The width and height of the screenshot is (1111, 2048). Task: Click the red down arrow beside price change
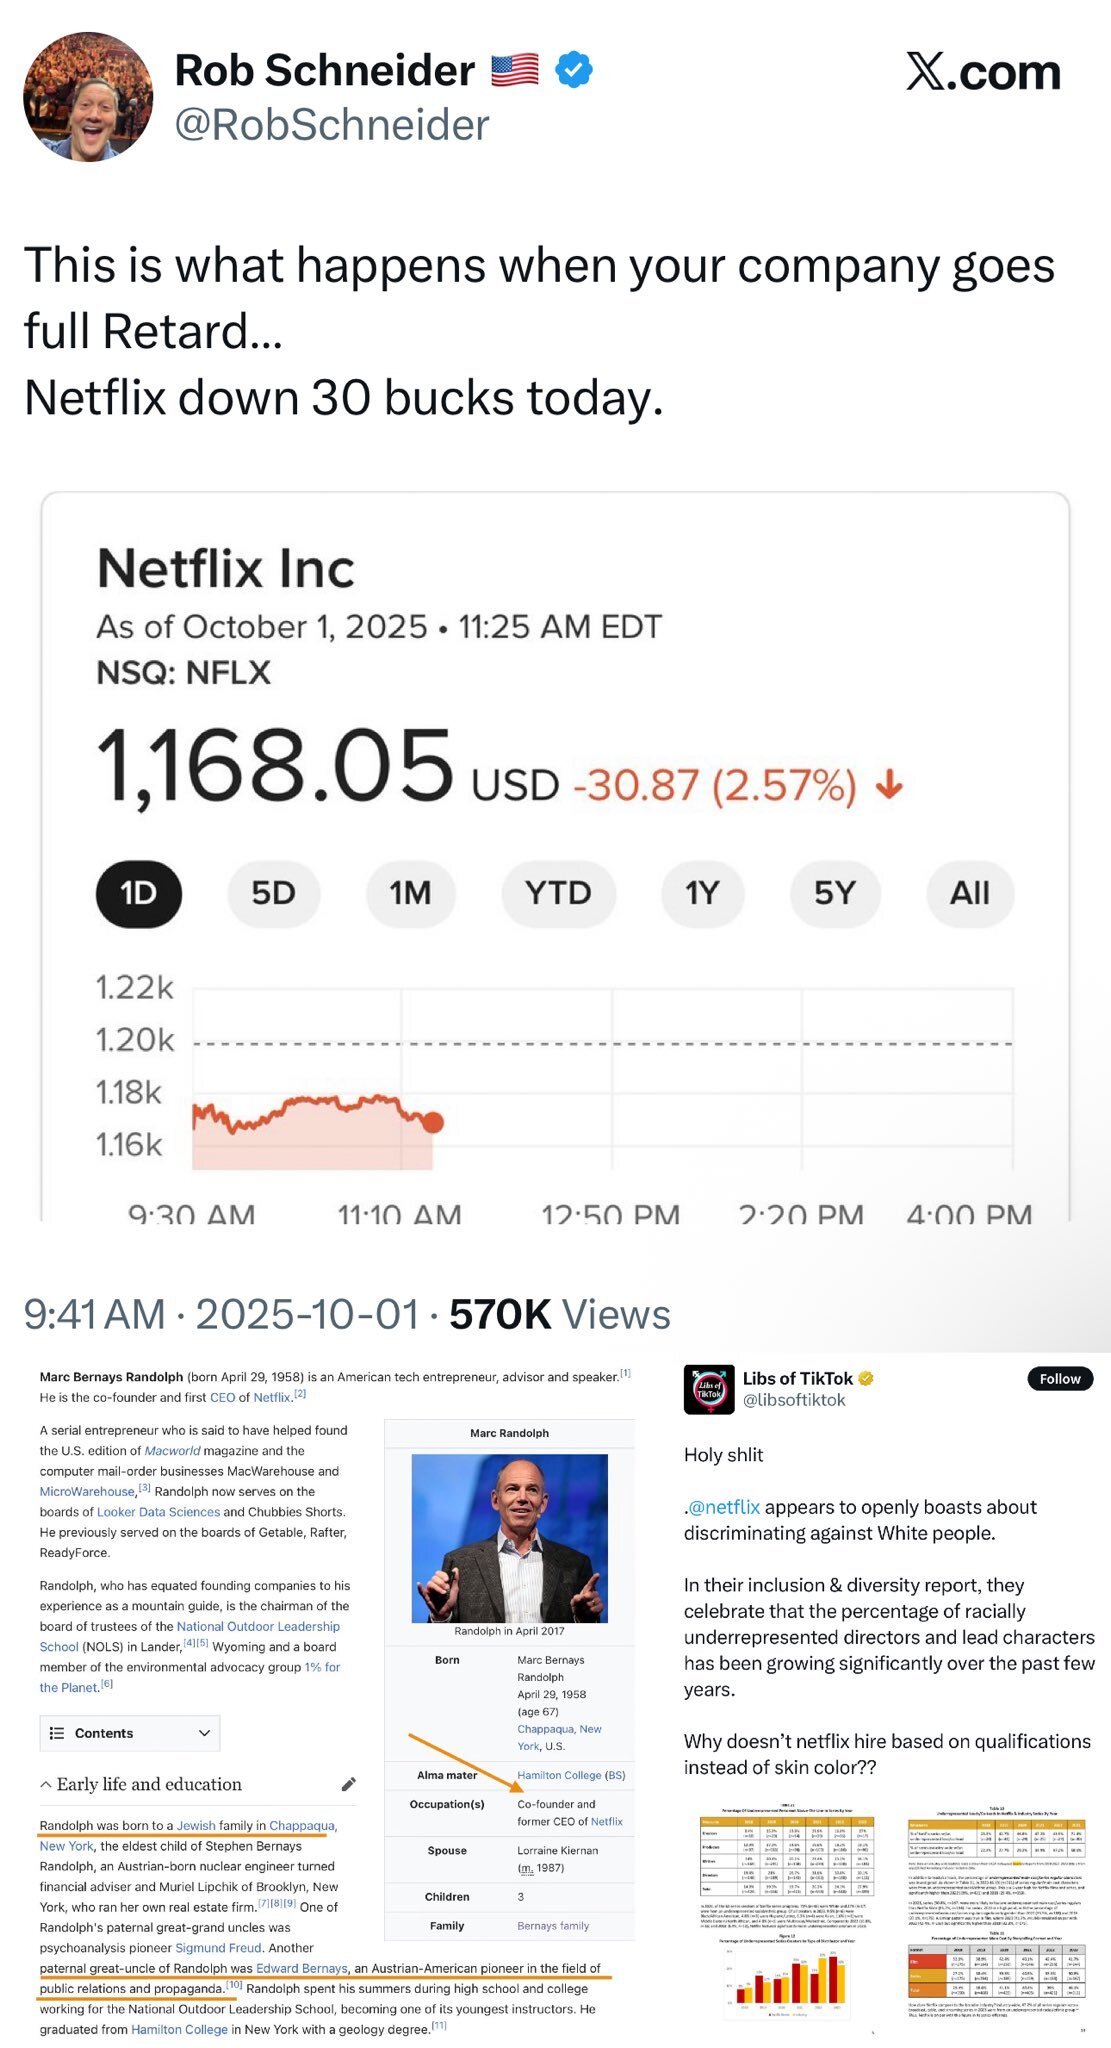(x=889, y=785)
